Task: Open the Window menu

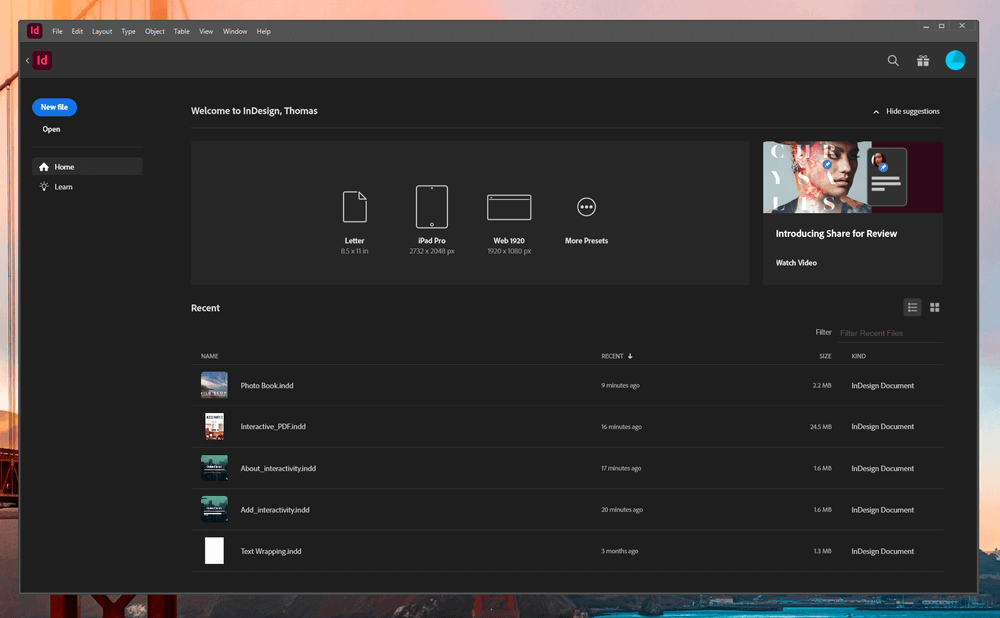Action: coord(235,31)
